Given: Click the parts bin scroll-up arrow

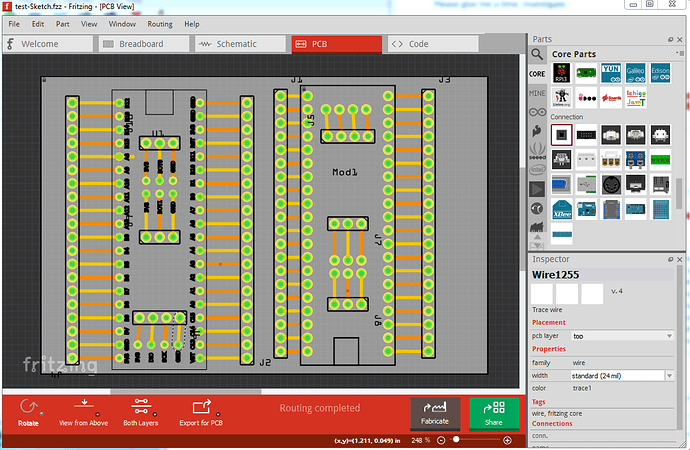Looking at the screenshot, I should pyautogui.click(x=537, y=237).
